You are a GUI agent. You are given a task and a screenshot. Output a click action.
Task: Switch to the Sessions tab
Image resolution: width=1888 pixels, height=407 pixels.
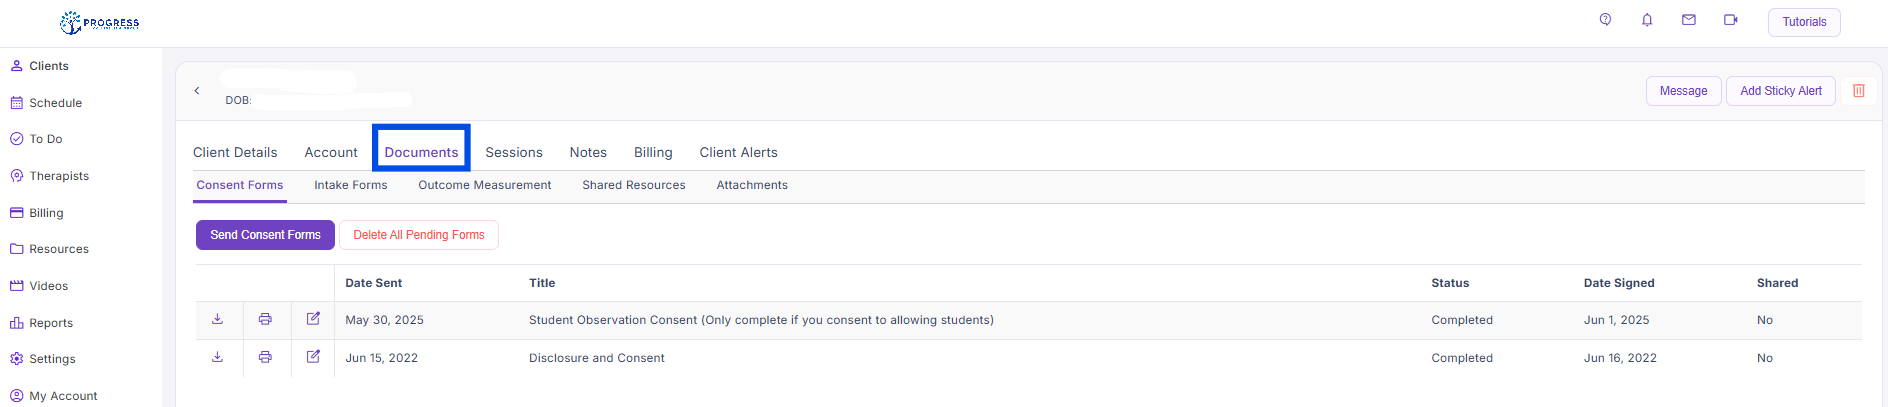click(x=514, y=152)
